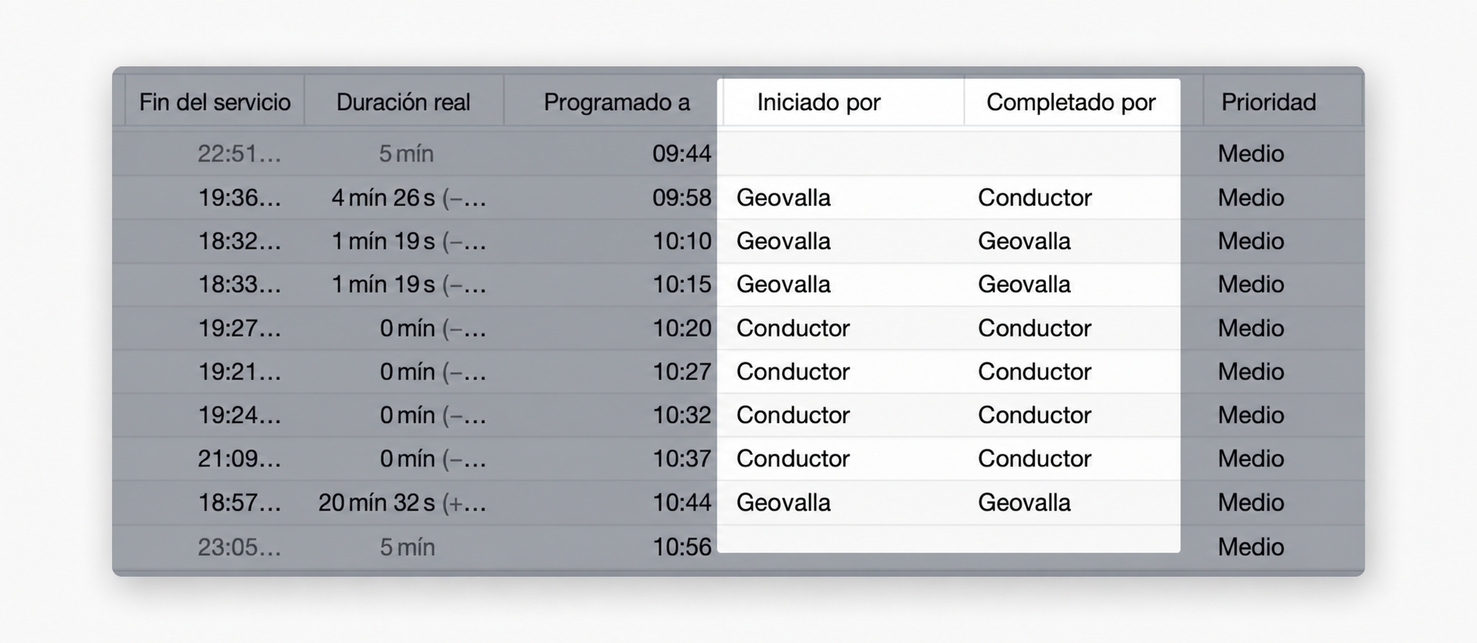Screen dimensions: 1477x643
Task: Click Conductor under Completado por, 09:58 row
Action: click(1035, 198)
